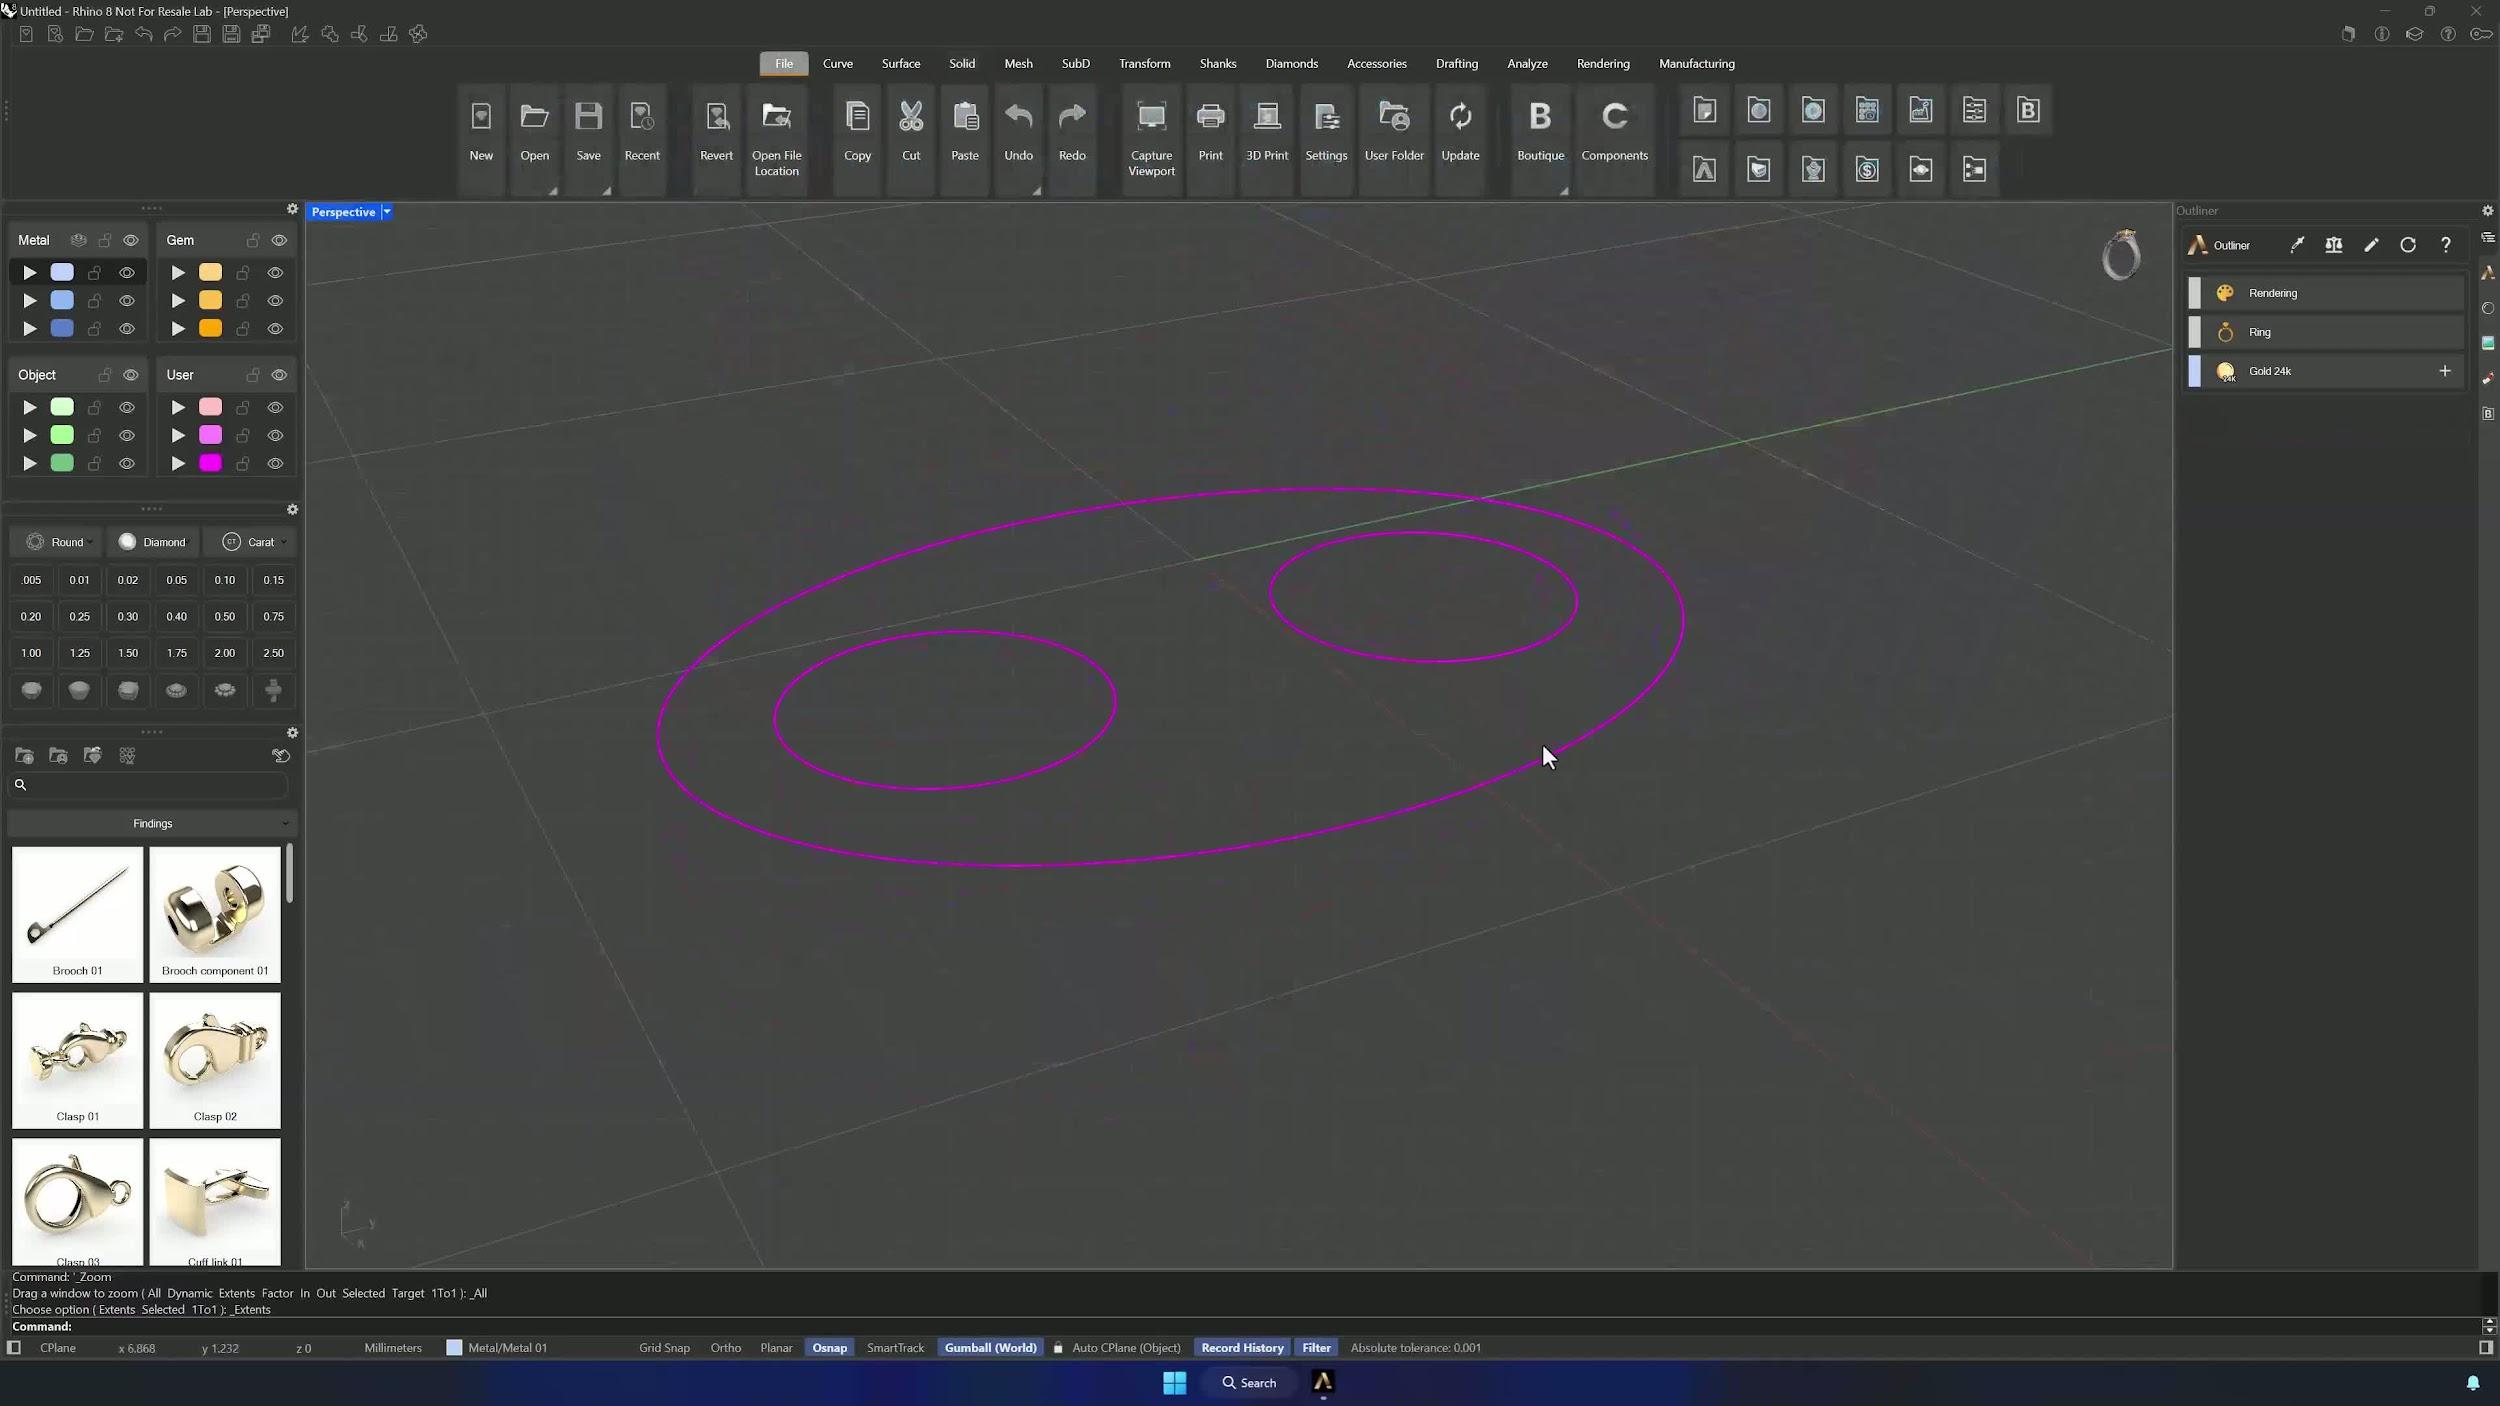Click the Artemis app icon in taskbar
Viewport: 2500px width, 1406px height.
(x=1322, y=1382)
